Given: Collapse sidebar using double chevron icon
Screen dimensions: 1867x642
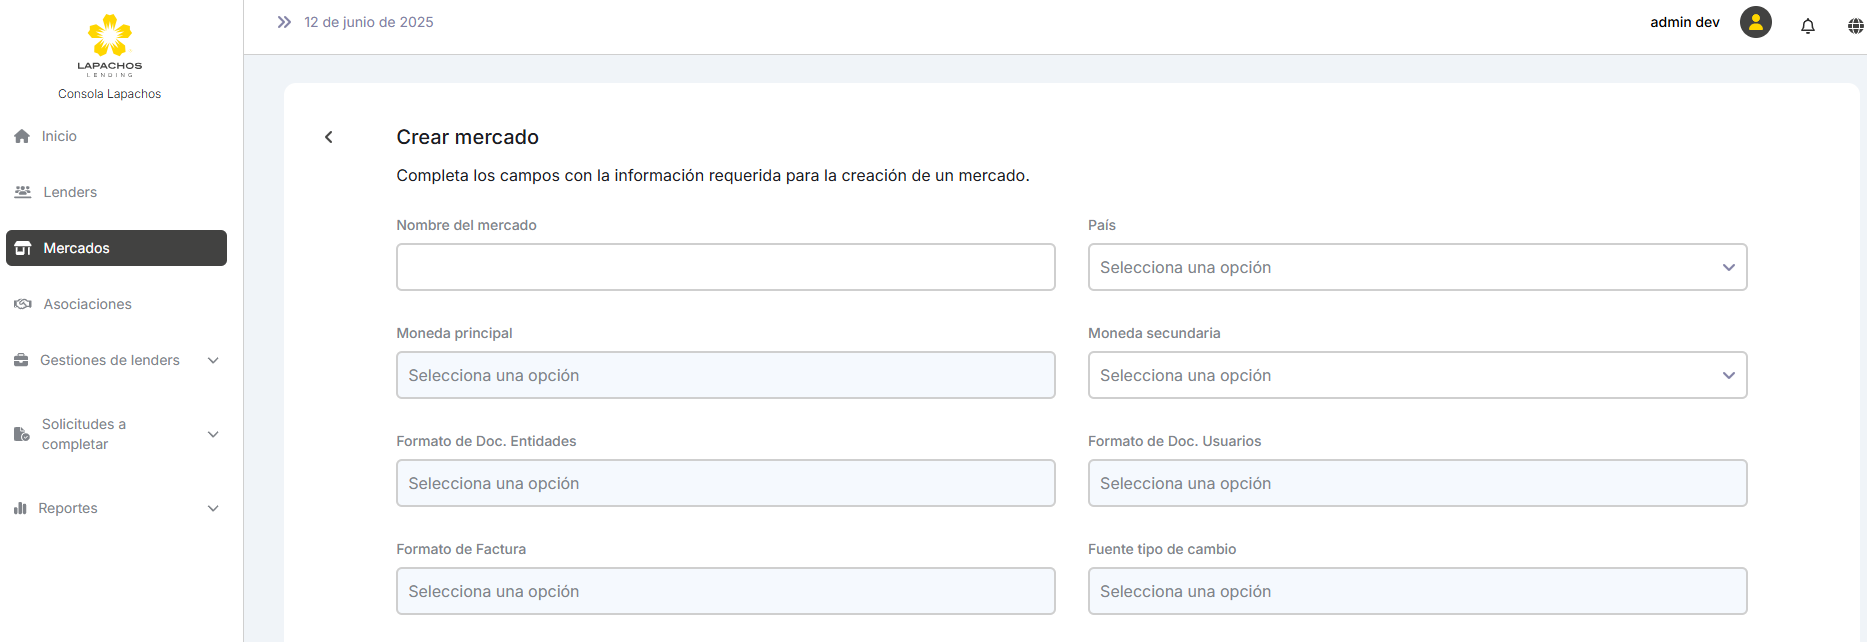Looking at the screenshot, I should pos(284,22).
